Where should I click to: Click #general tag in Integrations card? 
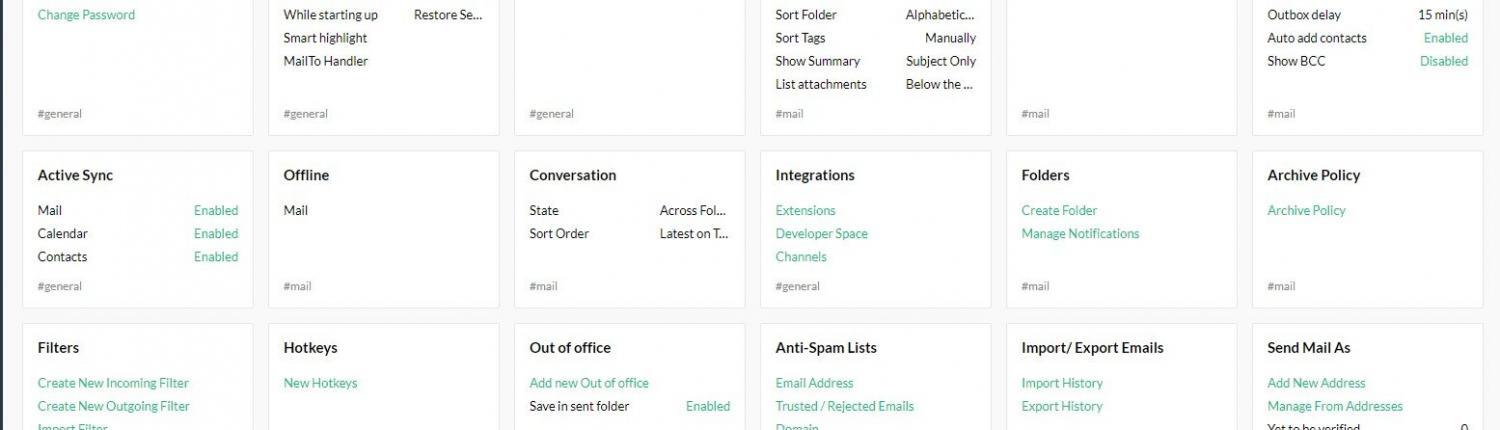pos(798,287)
